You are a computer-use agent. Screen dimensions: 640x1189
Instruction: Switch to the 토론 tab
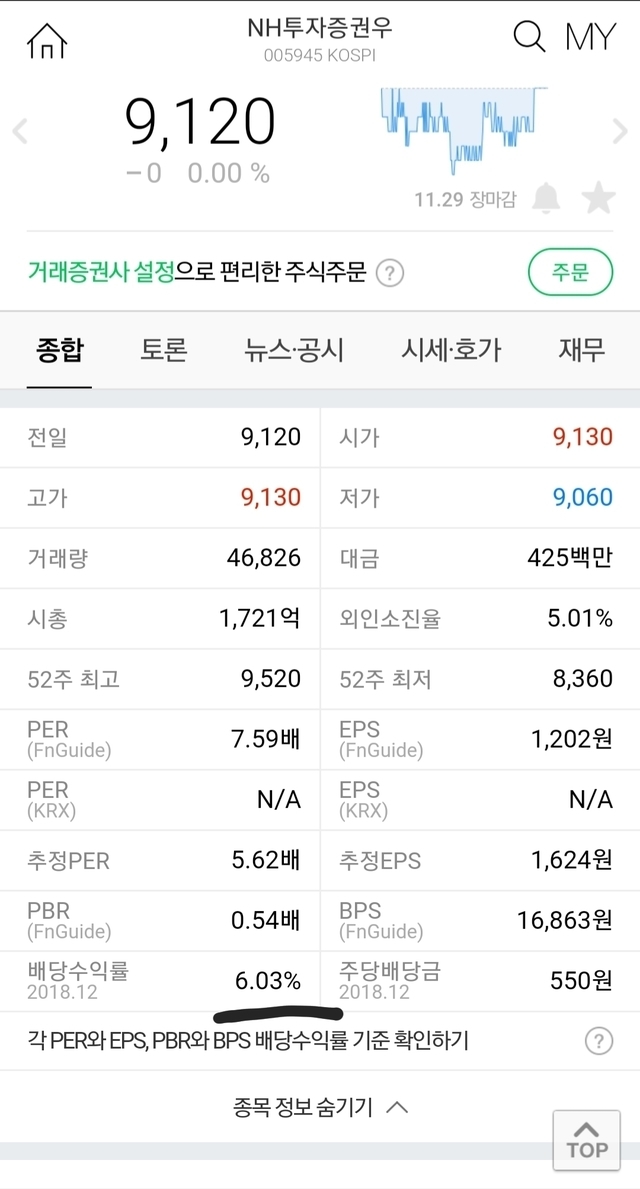pyautogui.click(x=164, y=350)
